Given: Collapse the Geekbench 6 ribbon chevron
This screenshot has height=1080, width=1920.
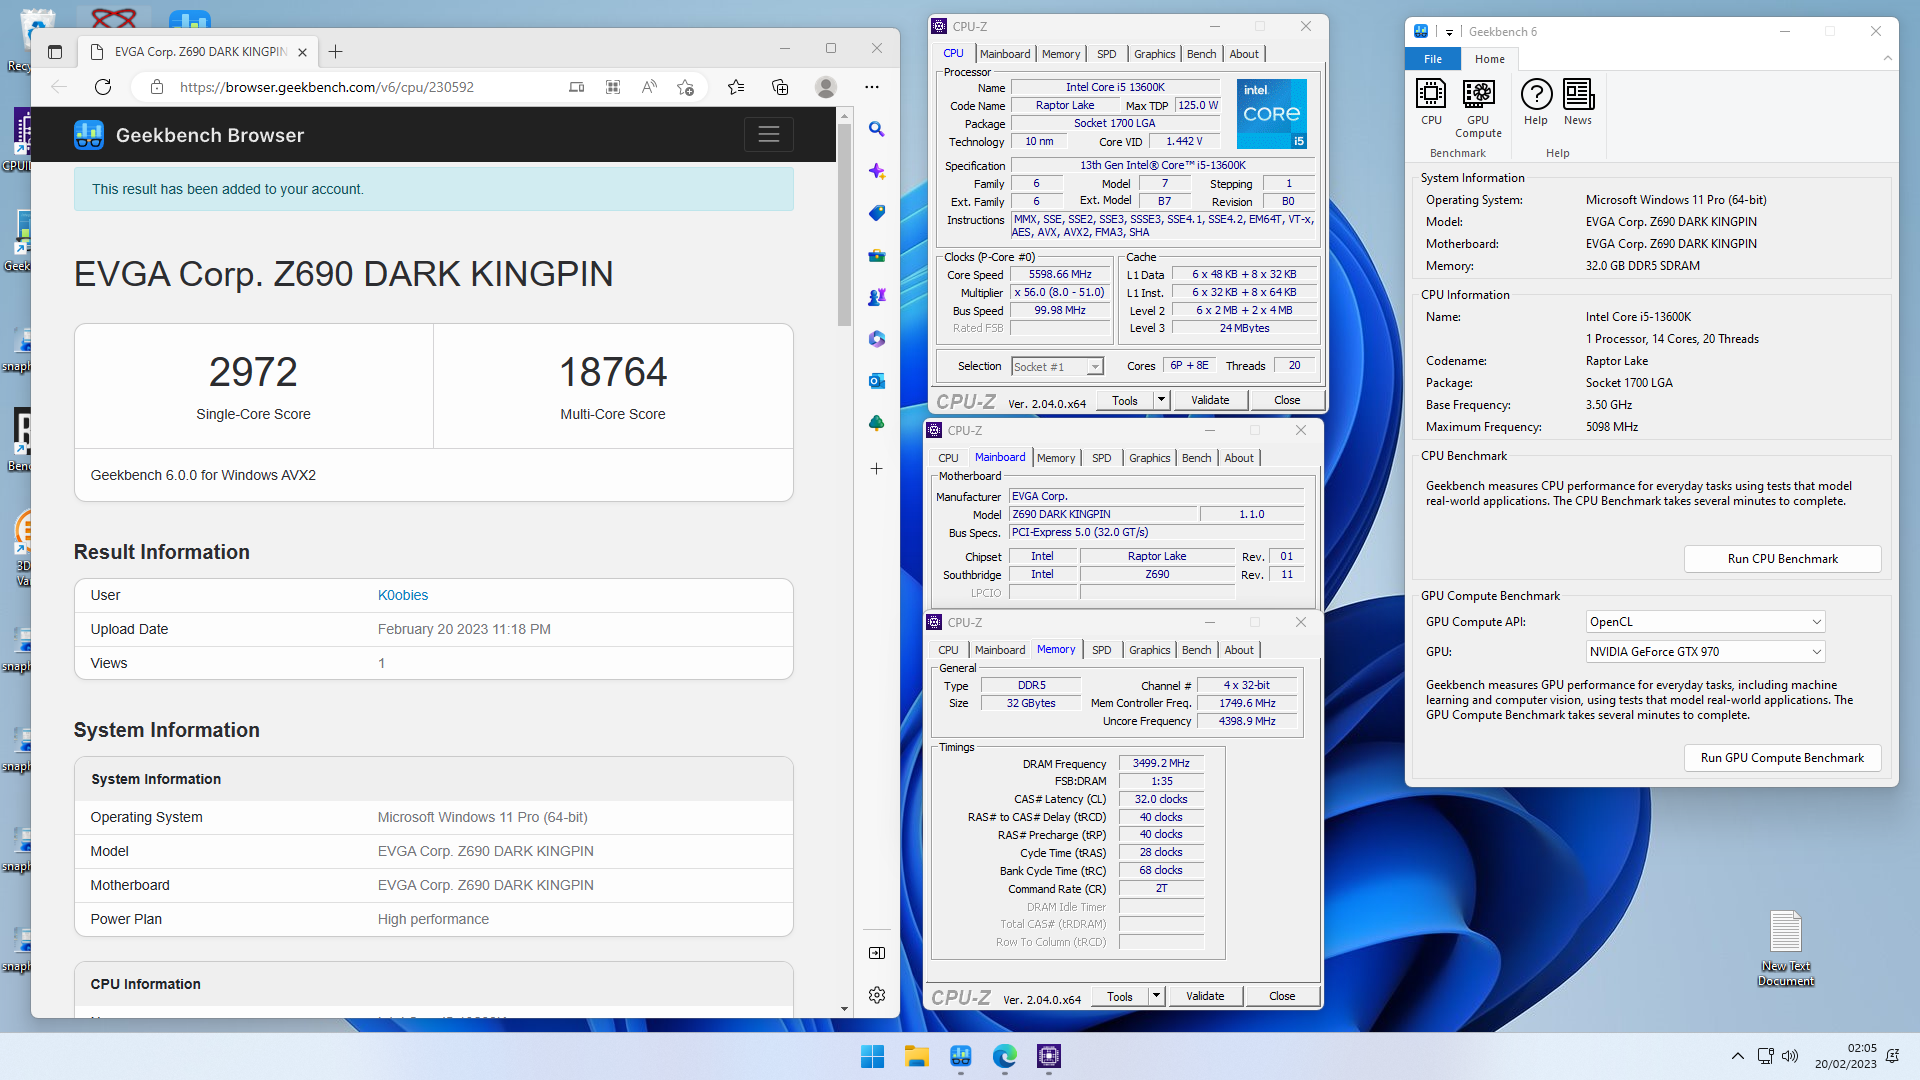Looking at the screenshot, I should tap(1887, 59).
